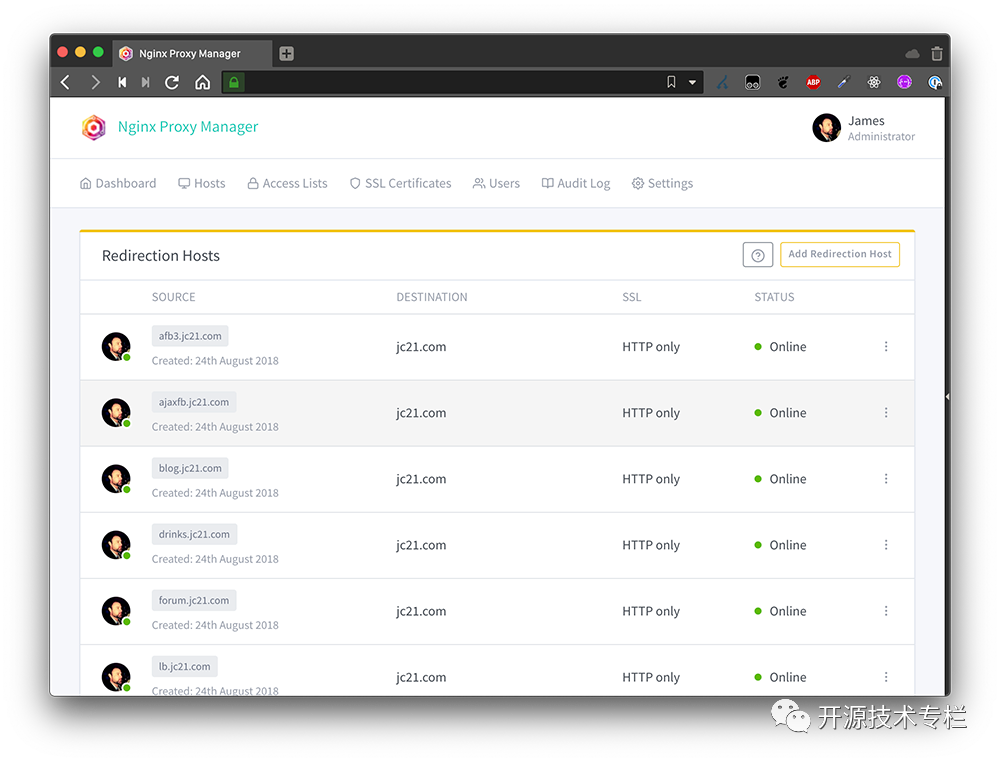Click the rewind history button
The height and width of the screenshot is (762, 1000).
pyautogui.click(x=122, y=82)
